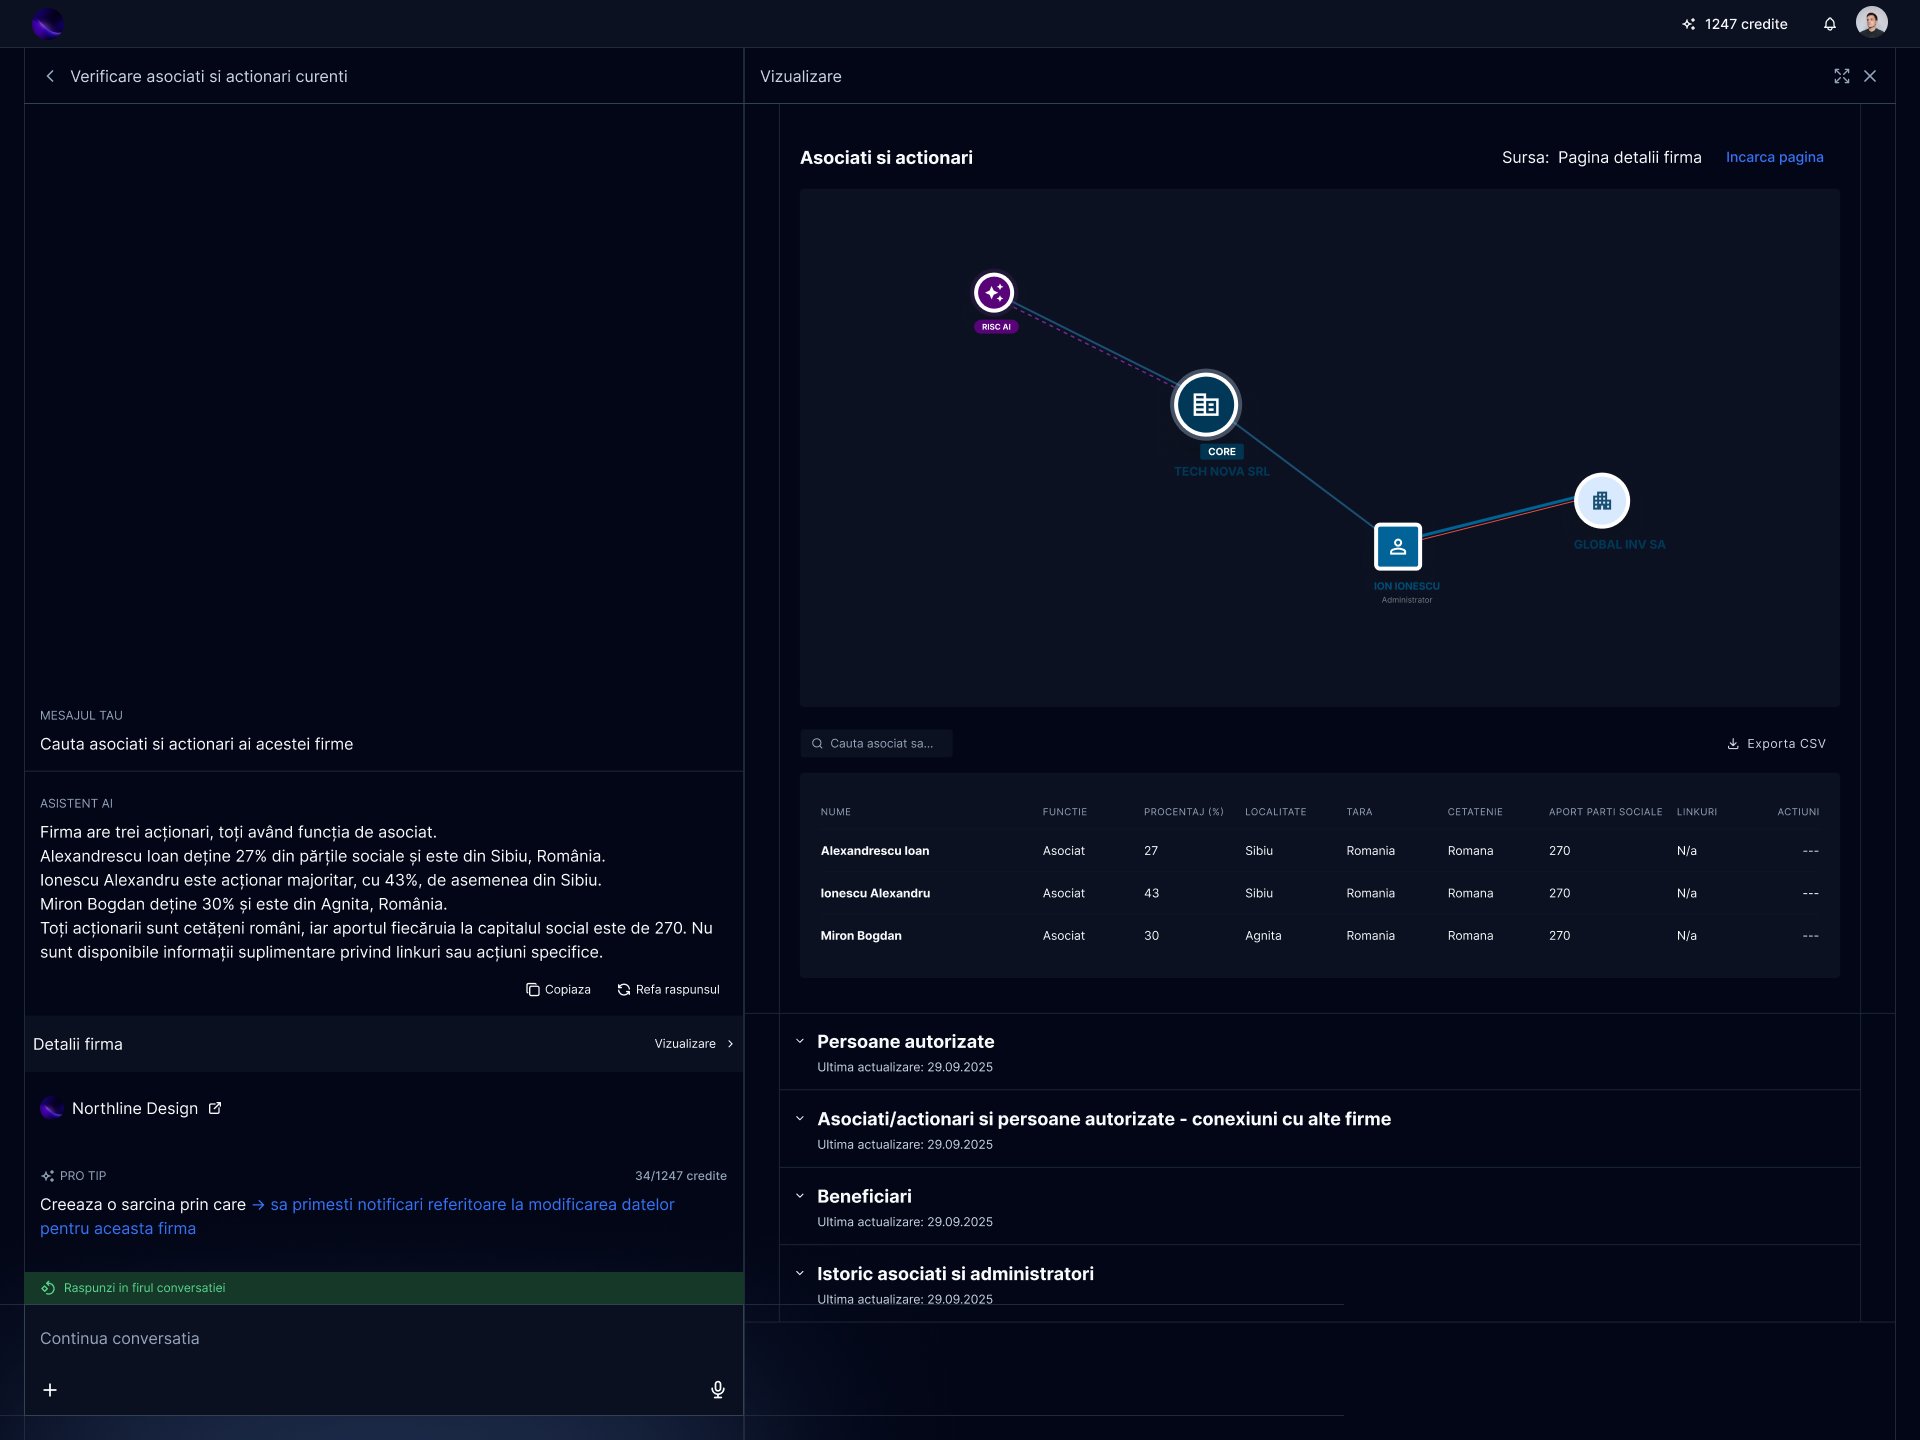Click the search magnifier icon
This screenshot has width=1920, height=1440.
817,744
